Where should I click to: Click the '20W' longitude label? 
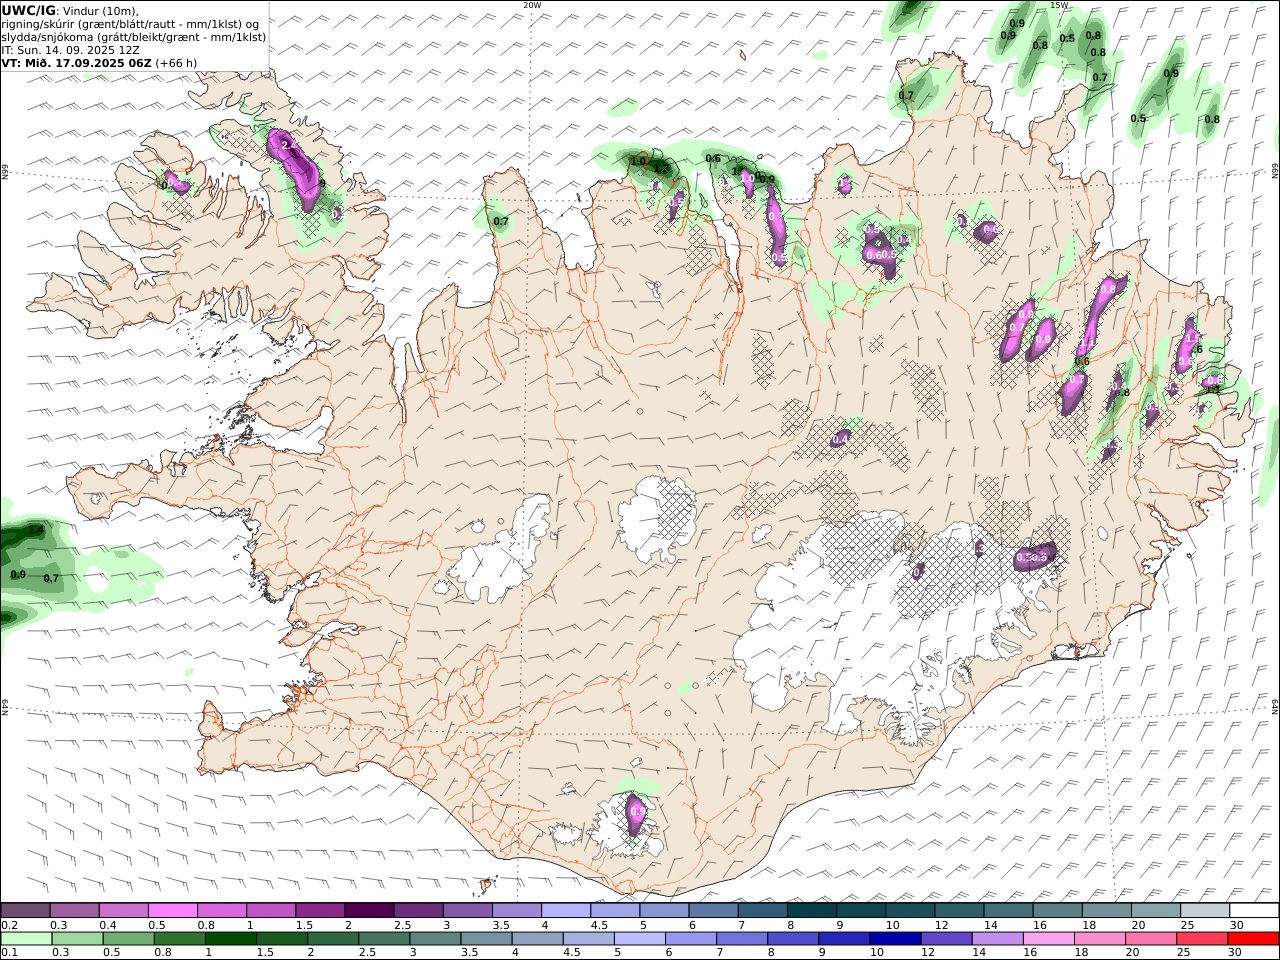tap(532, 5)
